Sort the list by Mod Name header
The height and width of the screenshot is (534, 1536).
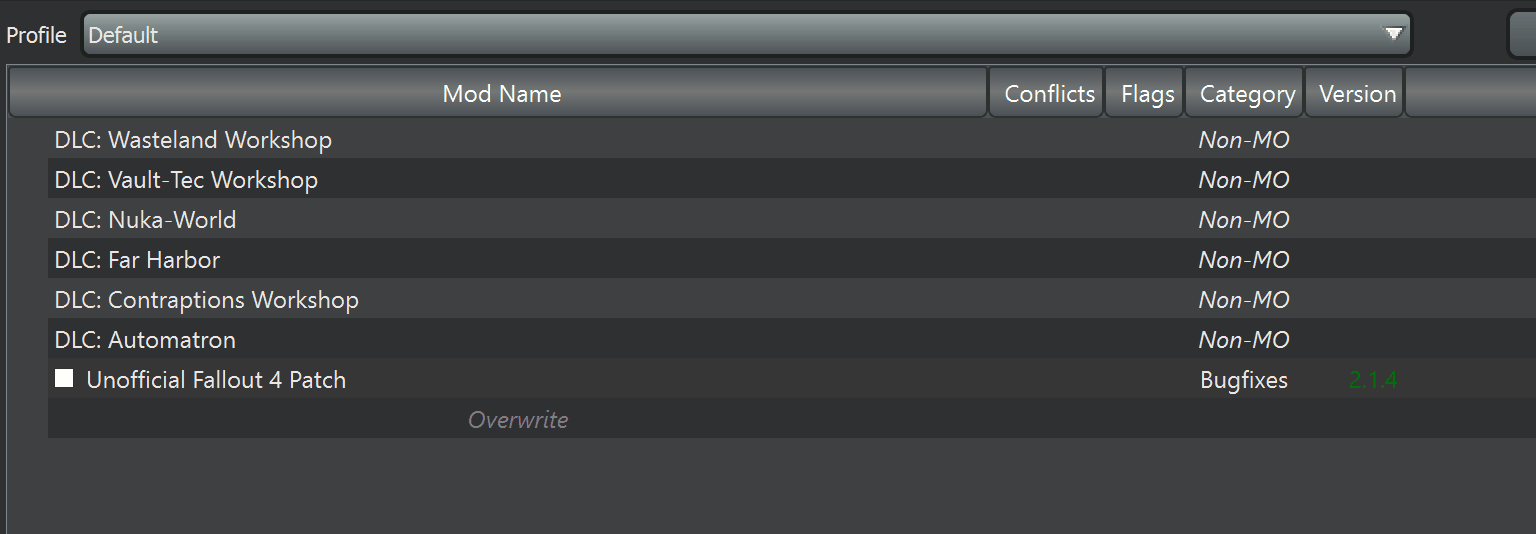click(x=500, y=94)
